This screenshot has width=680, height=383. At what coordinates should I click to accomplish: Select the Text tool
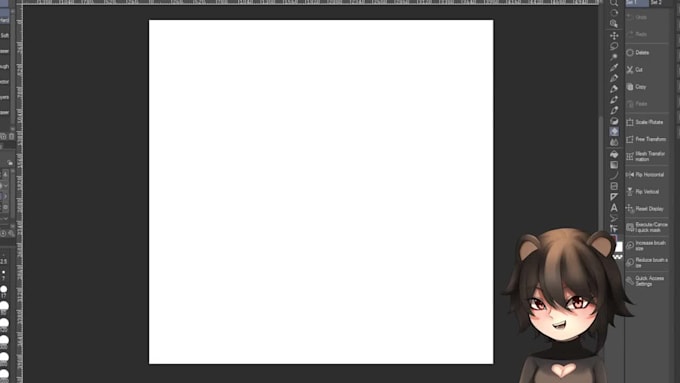614,208
